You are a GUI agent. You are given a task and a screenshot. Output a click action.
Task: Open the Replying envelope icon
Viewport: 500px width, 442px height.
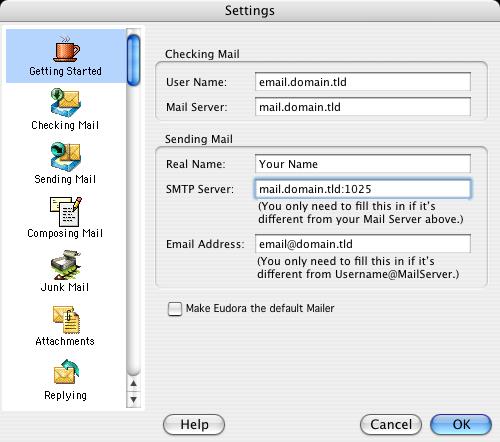click(66, 372)
